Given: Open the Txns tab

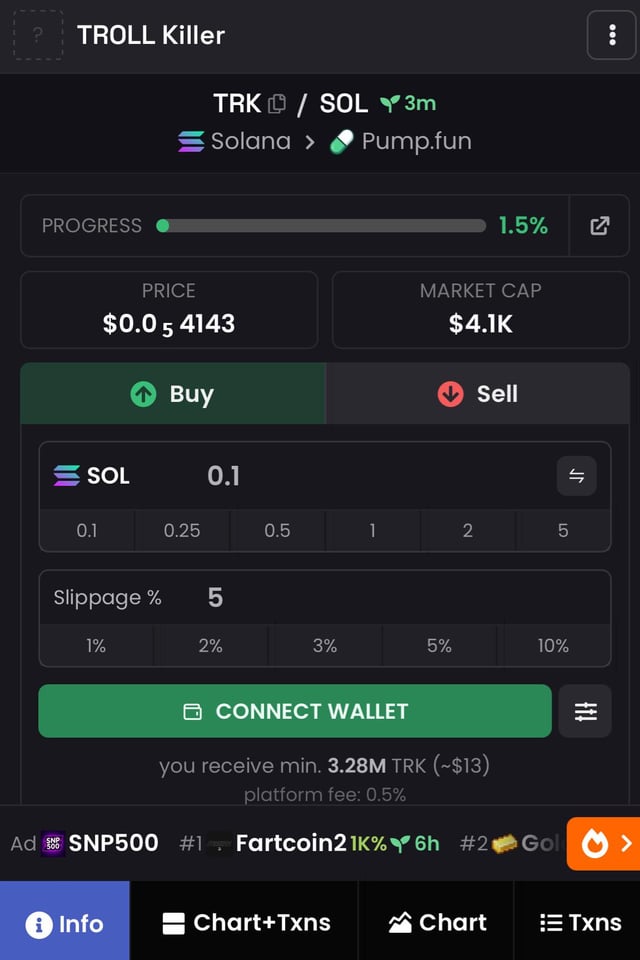Looking at the screenshot, I should (577, 922).
